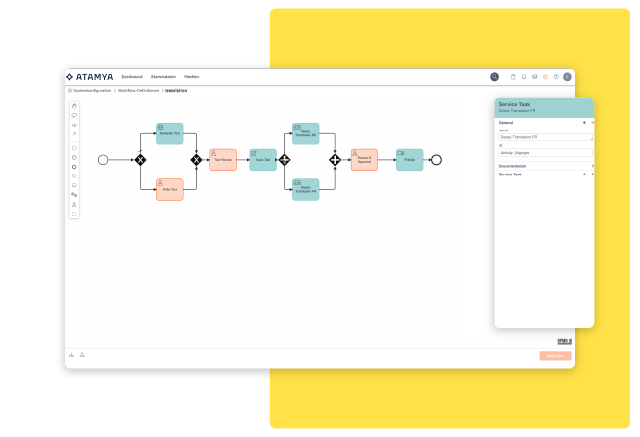Select the end event on the canvas
Viewport: 640px width, 437px height.
coord(436,160)
